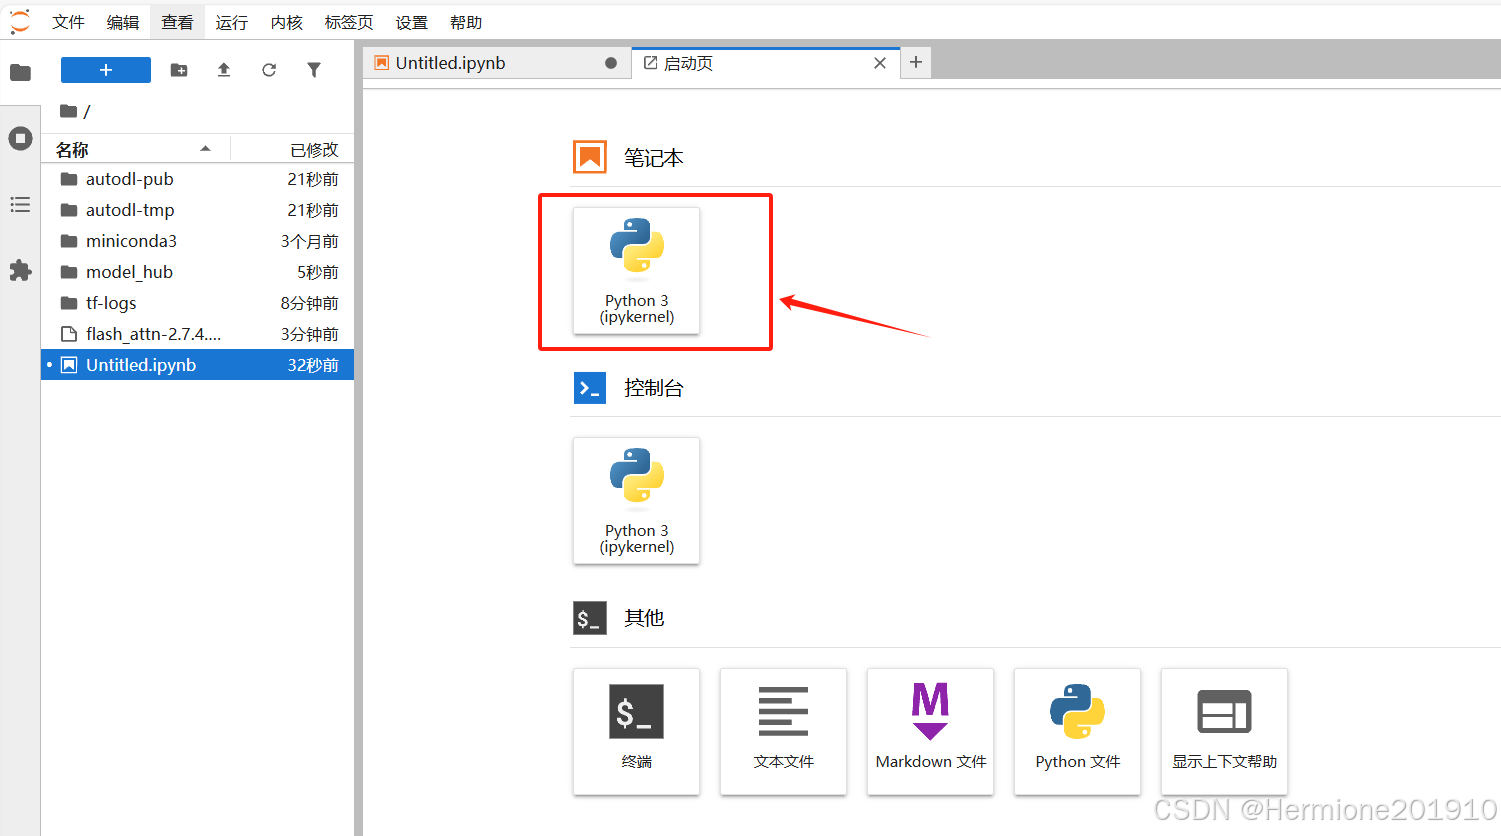Open the 查看 menu
The image size is (1501, 836).
[177, 22]
